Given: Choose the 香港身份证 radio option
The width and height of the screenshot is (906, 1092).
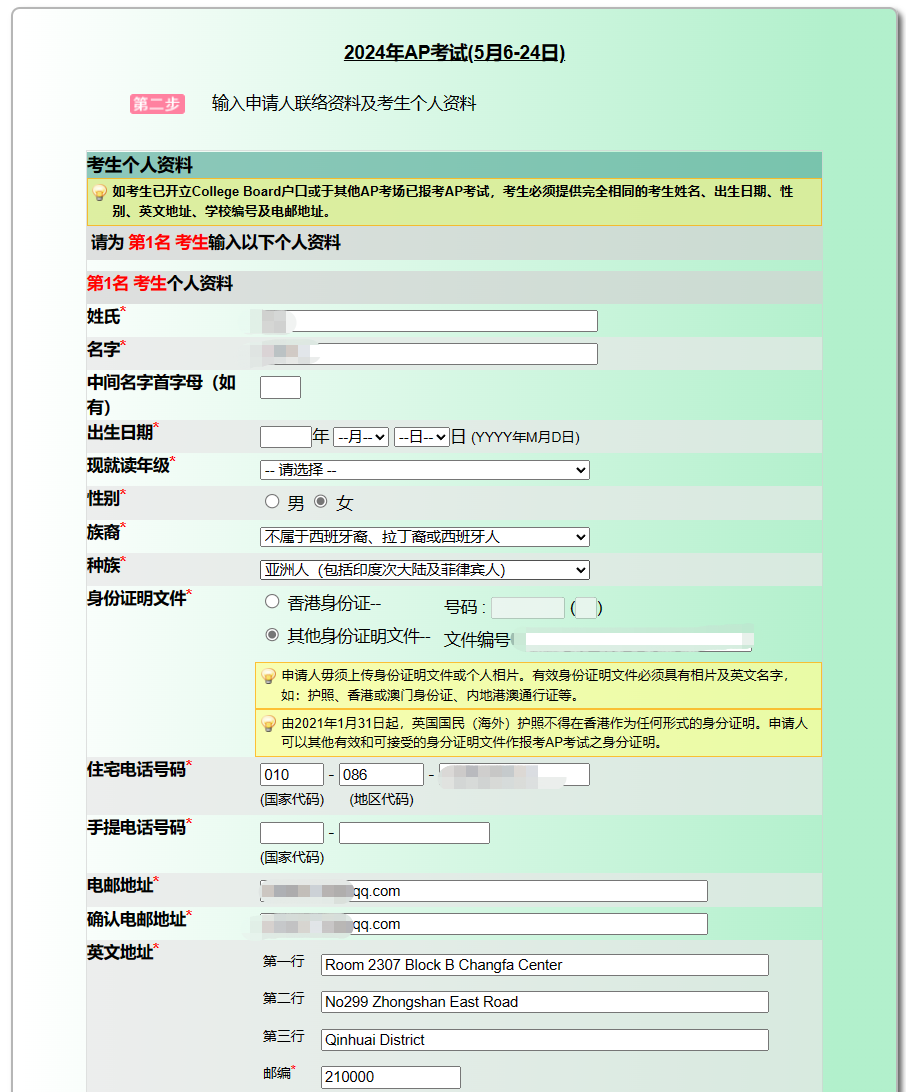Looking at the screenshot, I should [272, 602].
